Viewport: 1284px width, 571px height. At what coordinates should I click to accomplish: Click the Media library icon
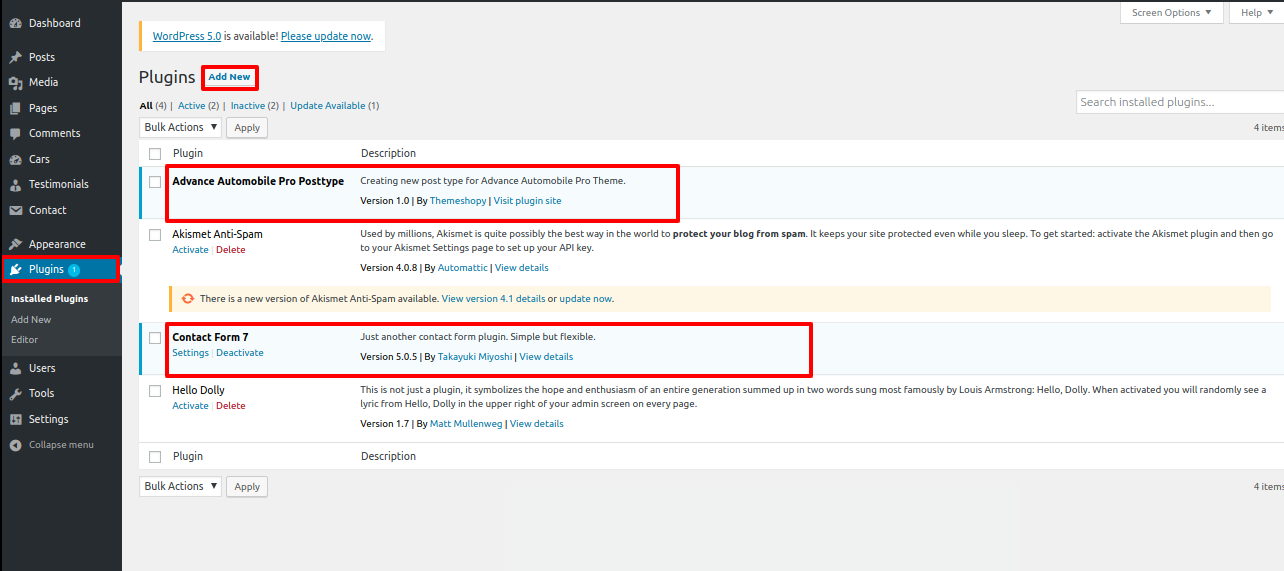coord(15,82)
